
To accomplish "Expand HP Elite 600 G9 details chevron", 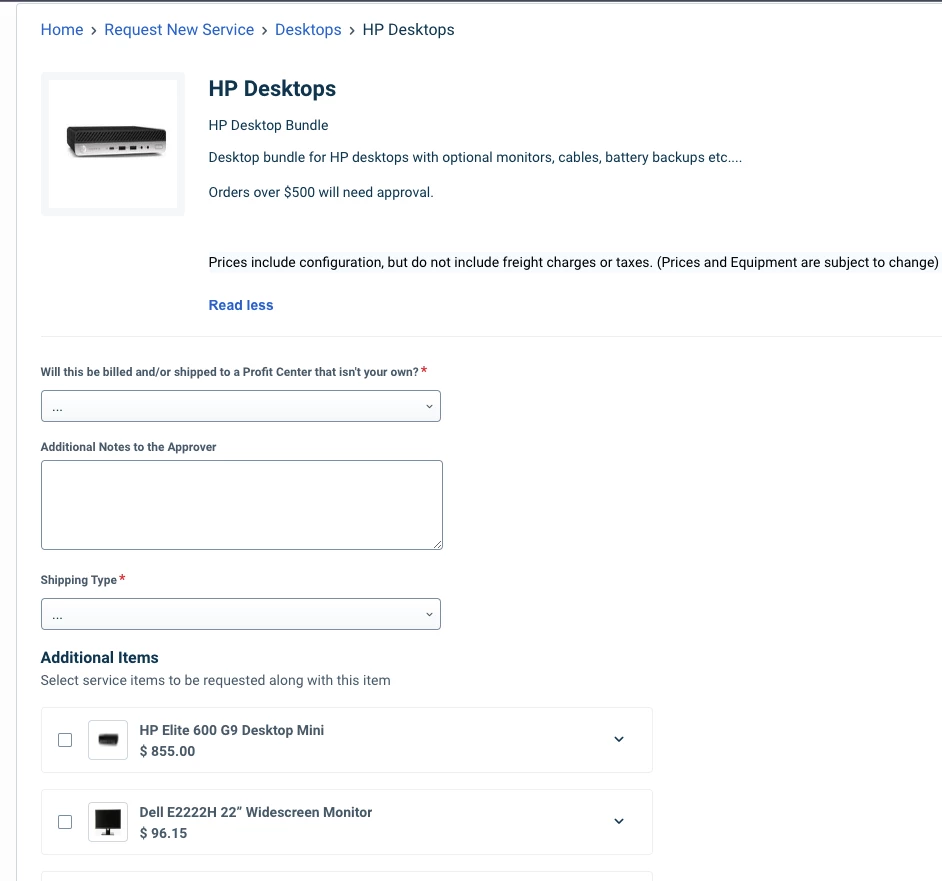I will [619, 739].
